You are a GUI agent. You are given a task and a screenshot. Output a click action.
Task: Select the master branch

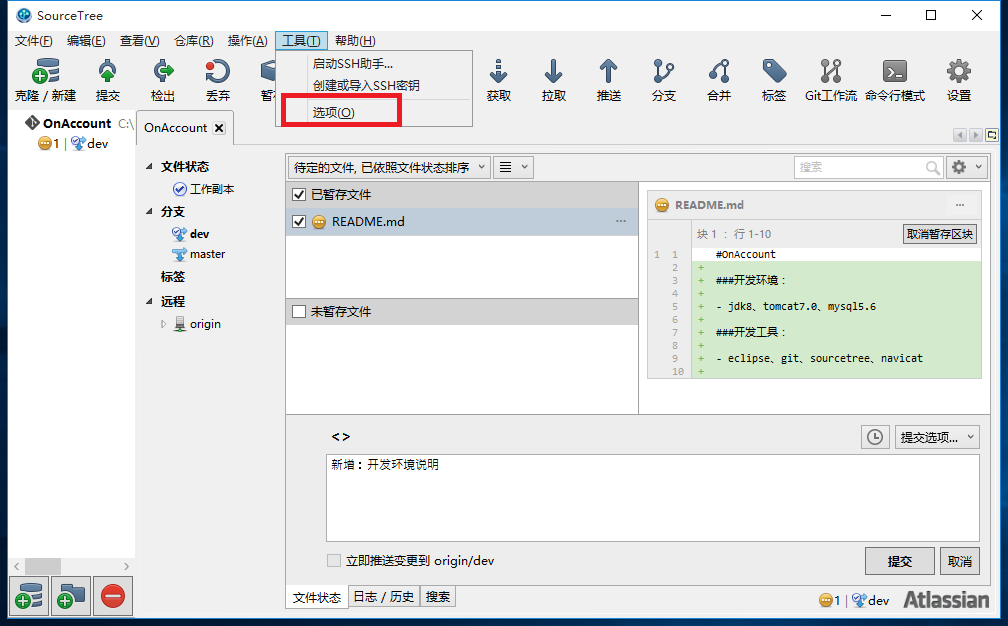pyautogui.click(x=207, y=254)
